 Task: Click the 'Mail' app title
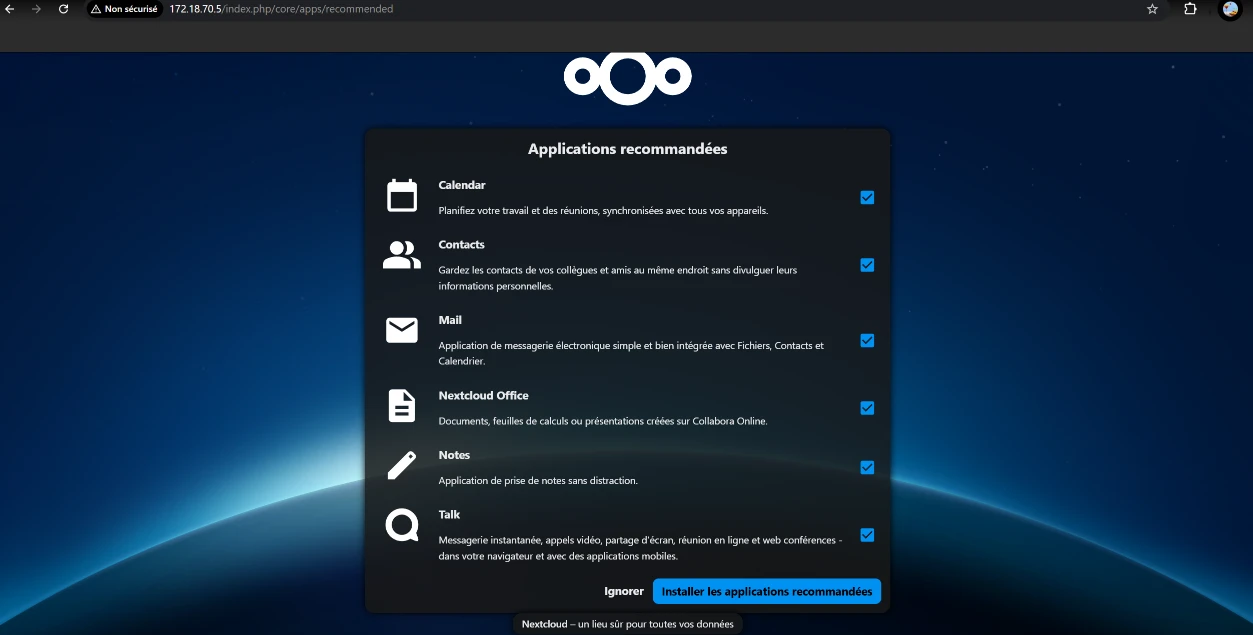tap(450, 320)
